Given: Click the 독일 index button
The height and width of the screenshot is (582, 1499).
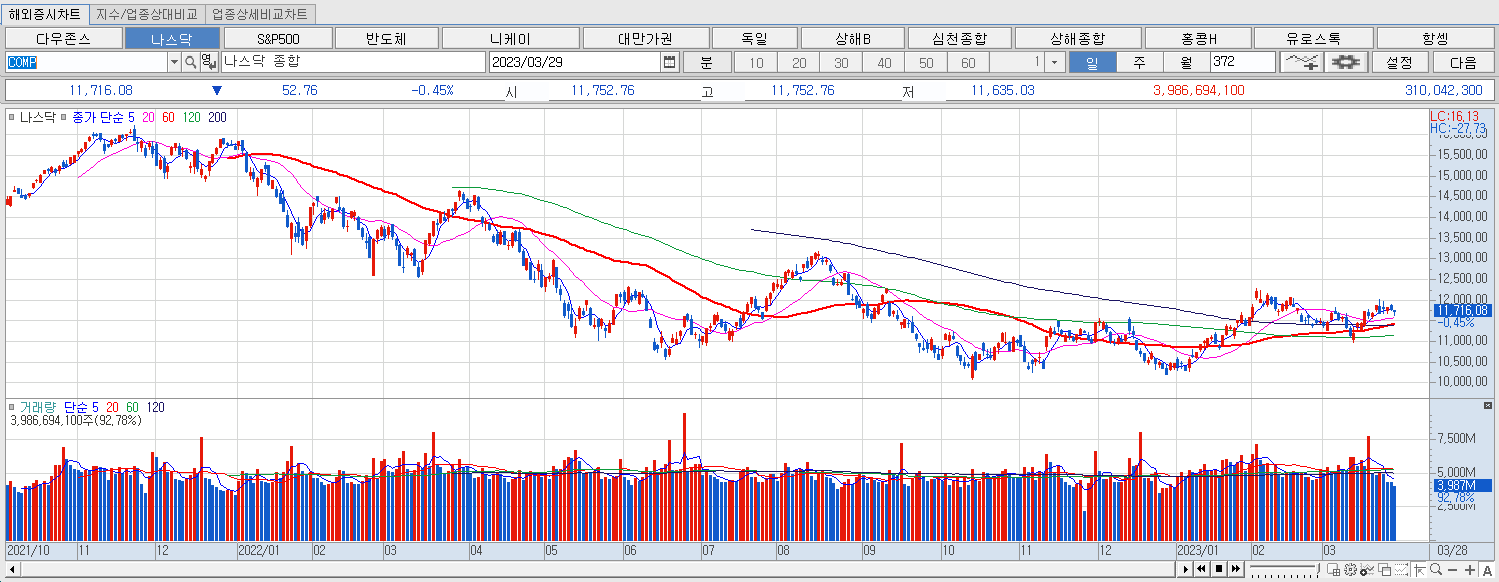Looking at the screenshot, I should coord(754,39).
